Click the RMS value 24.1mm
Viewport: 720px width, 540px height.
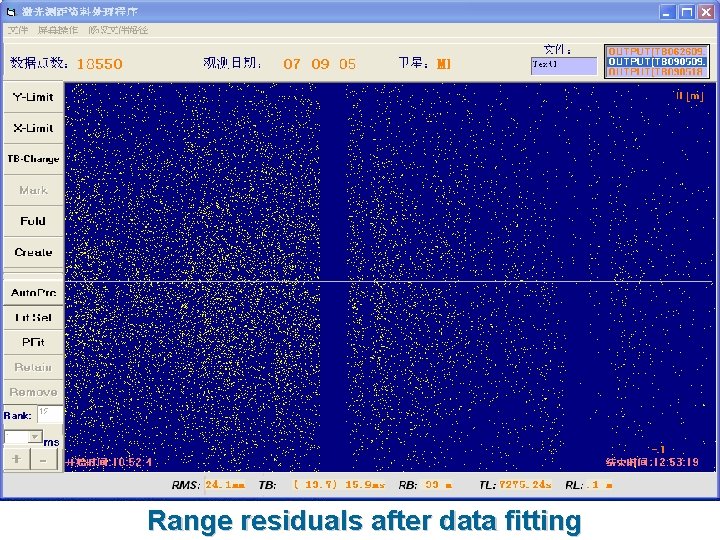click(225, 485)
